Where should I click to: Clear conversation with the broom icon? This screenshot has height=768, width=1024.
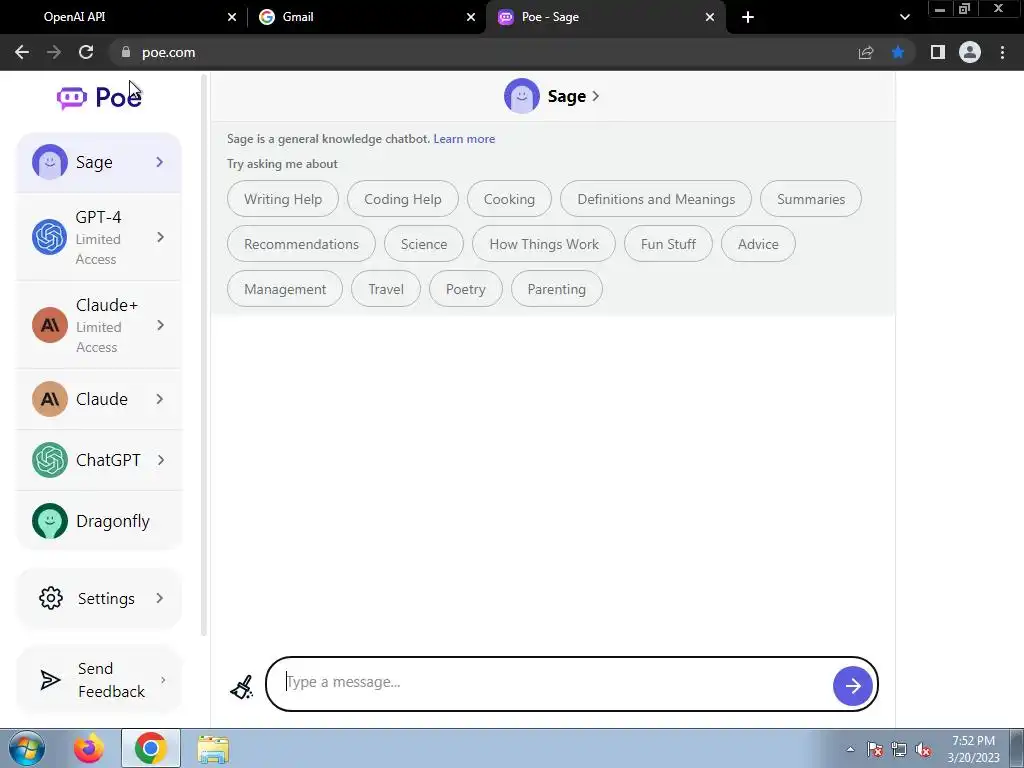[x=242, y=687]
